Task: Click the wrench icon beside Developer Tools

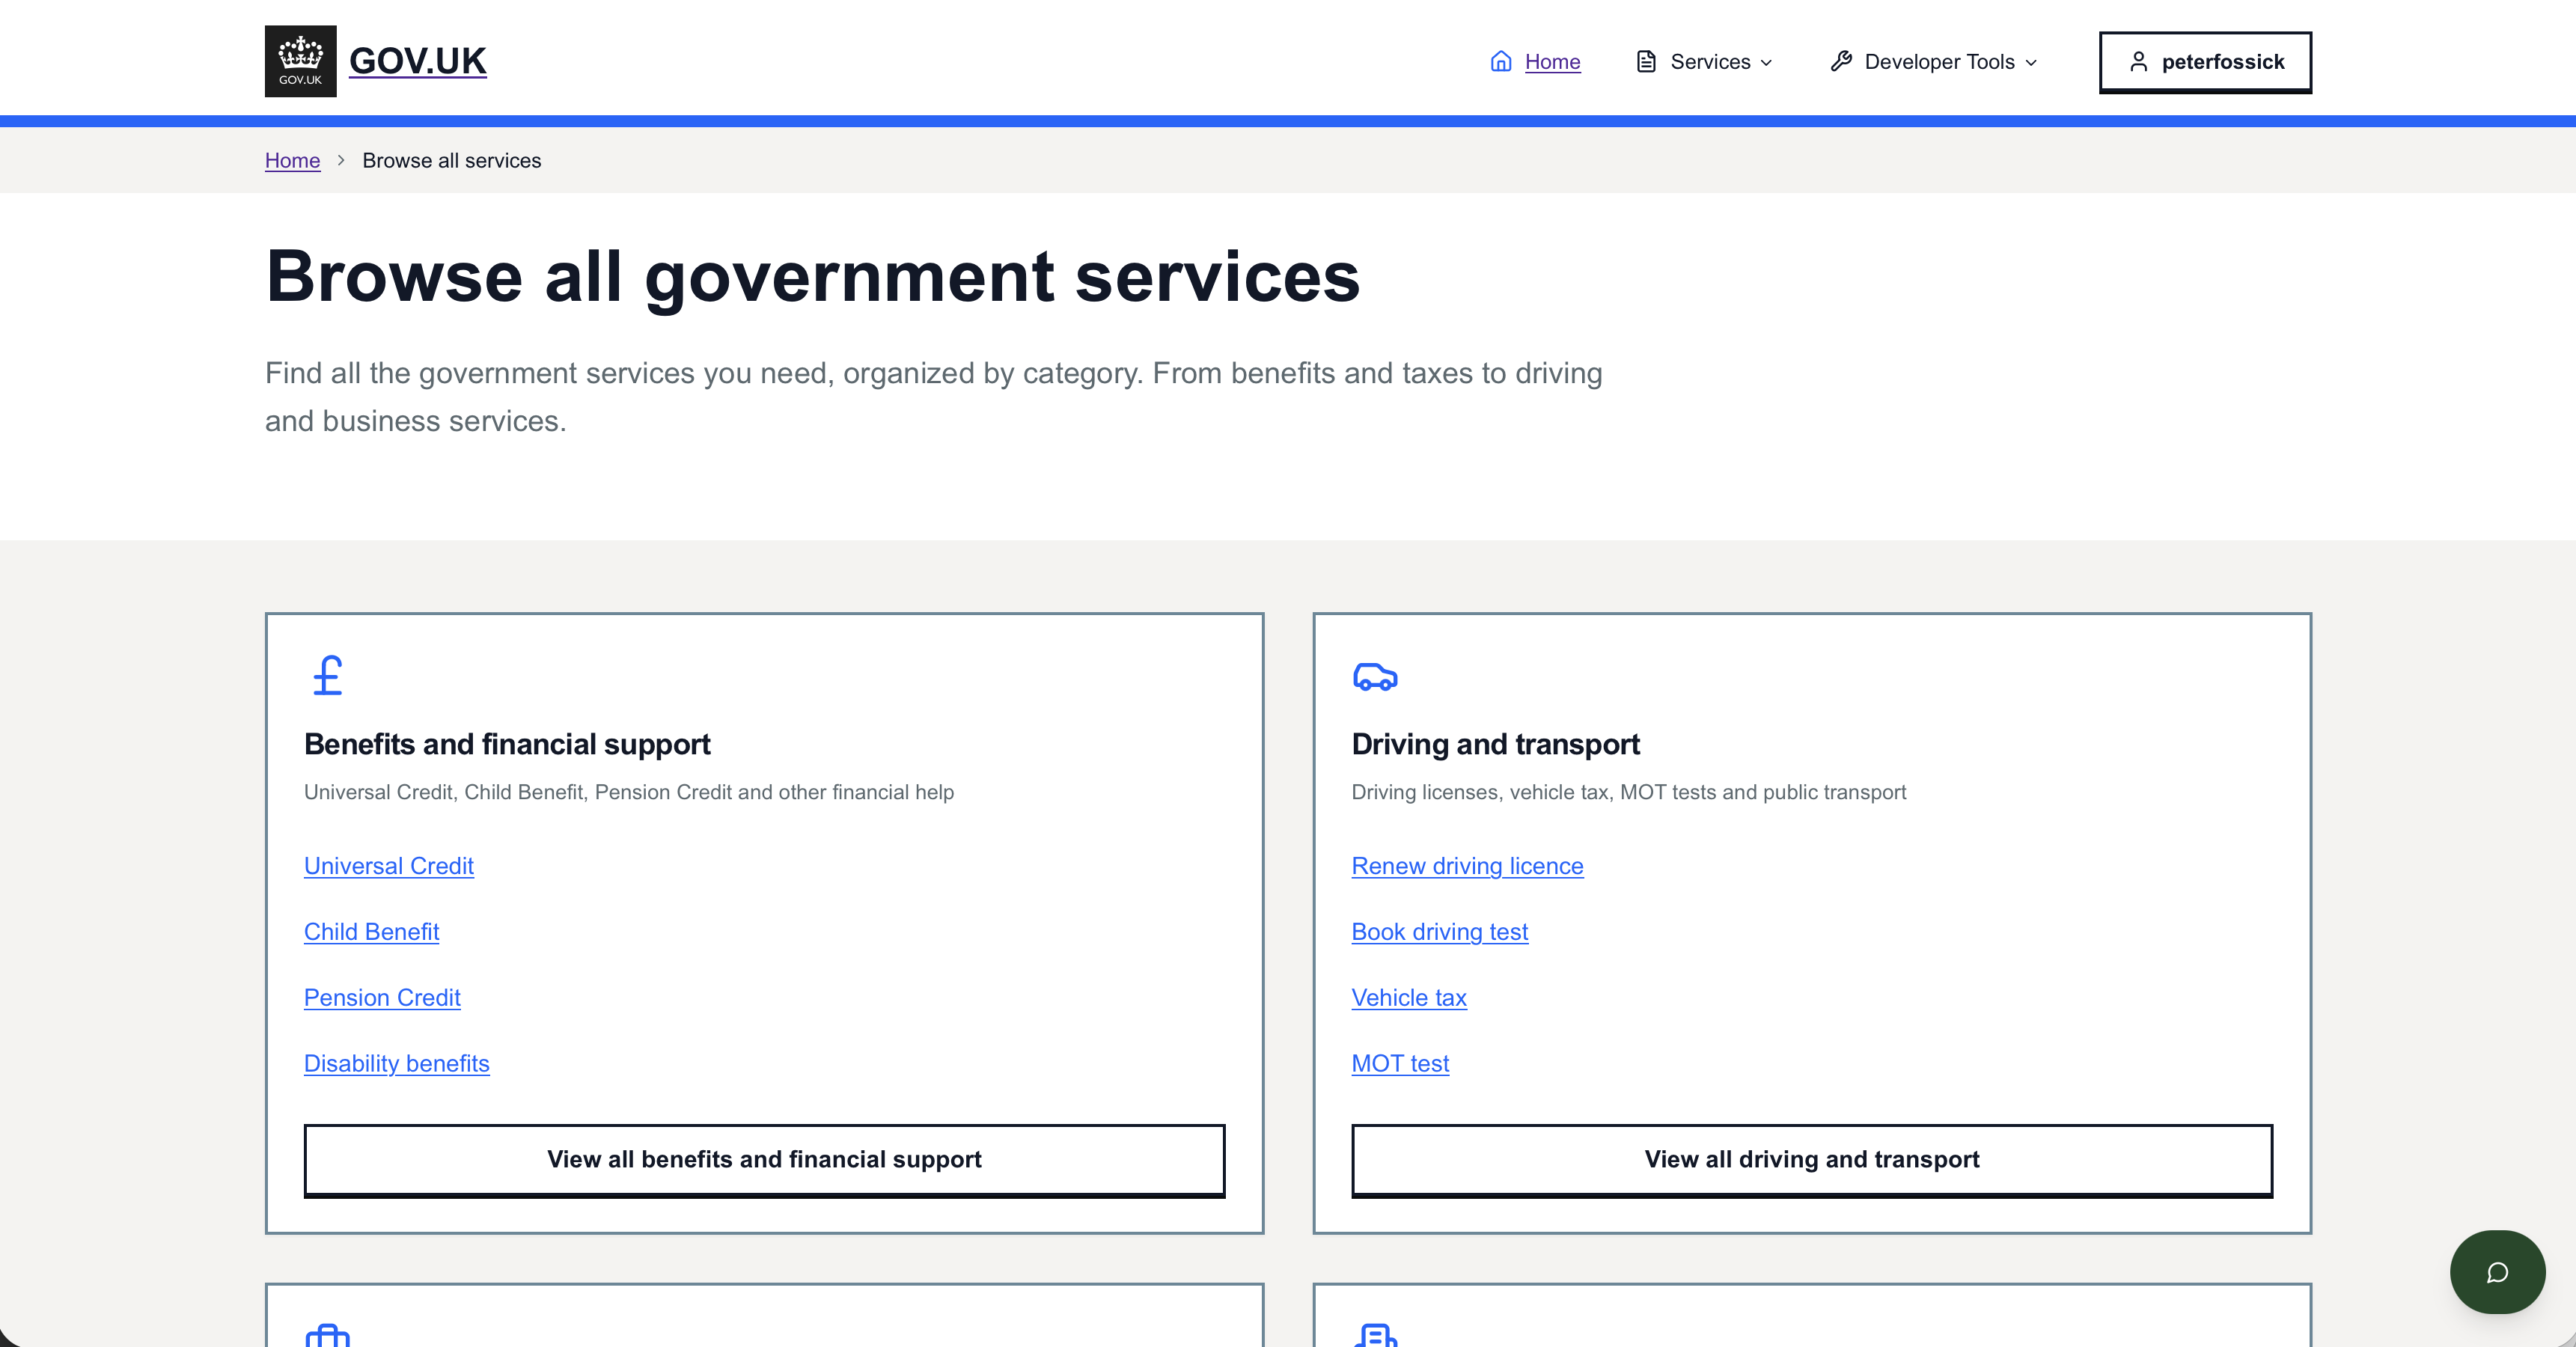Action: point(1840,62)
